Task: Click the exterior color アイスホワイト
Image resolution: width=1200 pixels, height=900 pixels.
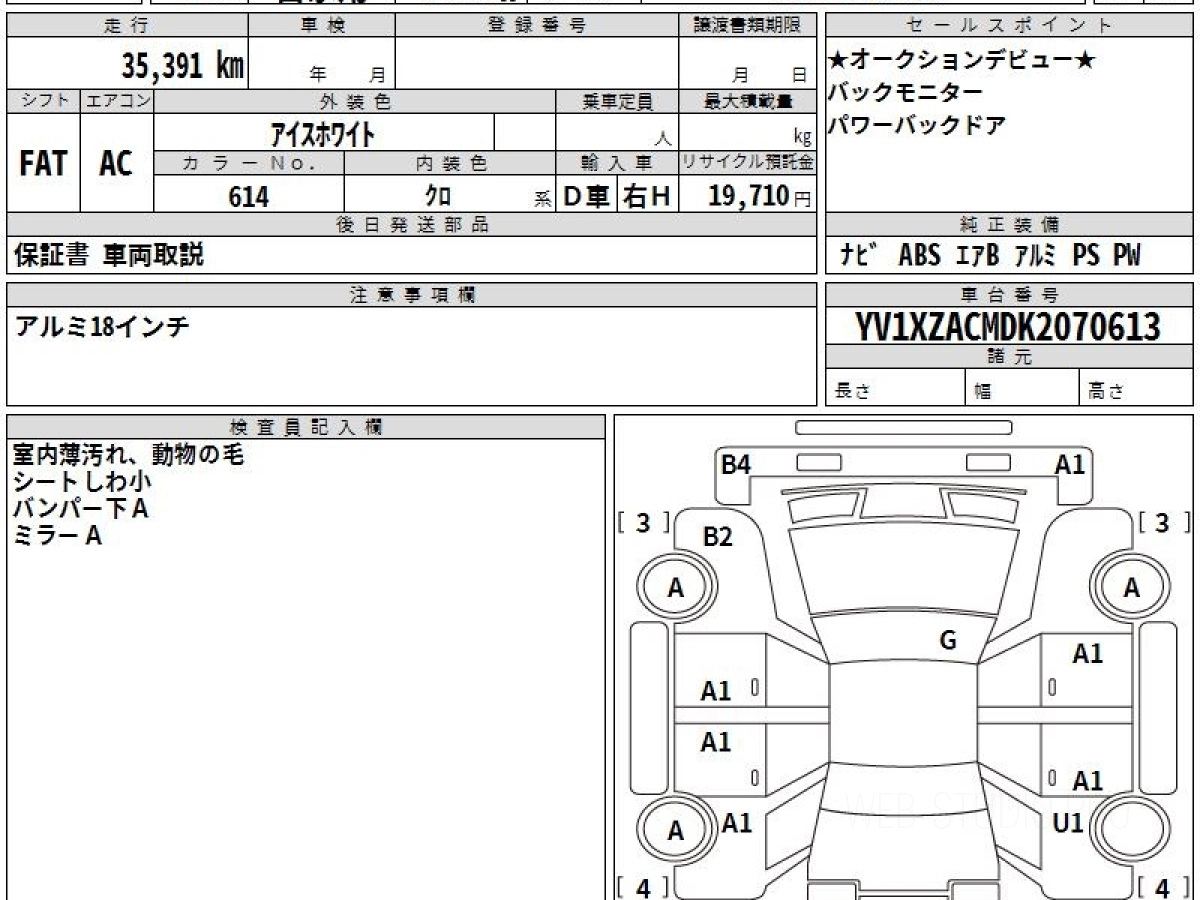Action: point(323,133)
